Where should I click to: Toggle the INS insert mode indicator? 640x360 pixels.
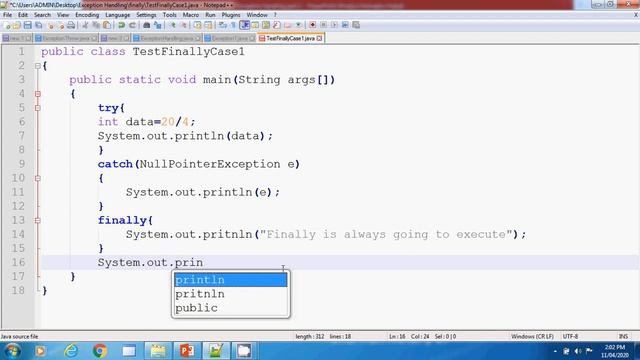pyautogui.click(x=623, y=337)
